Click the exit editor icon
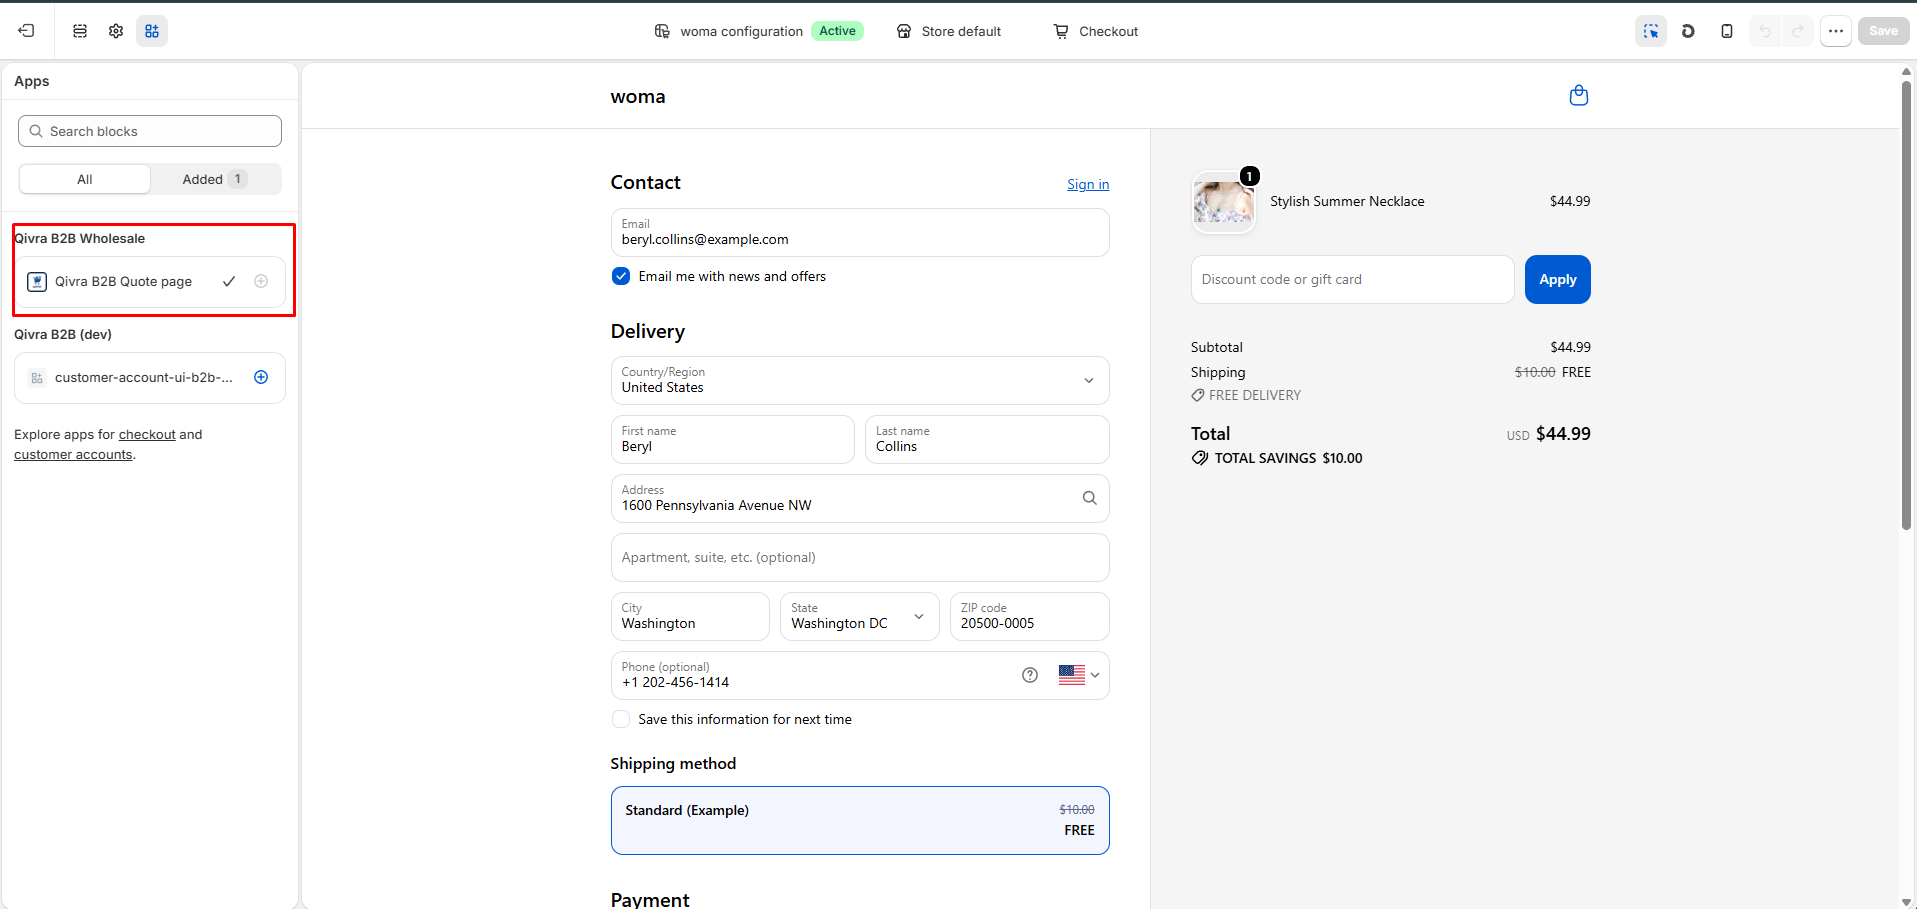This screenshot has width=1917, height=909. (x=26, y=31)
